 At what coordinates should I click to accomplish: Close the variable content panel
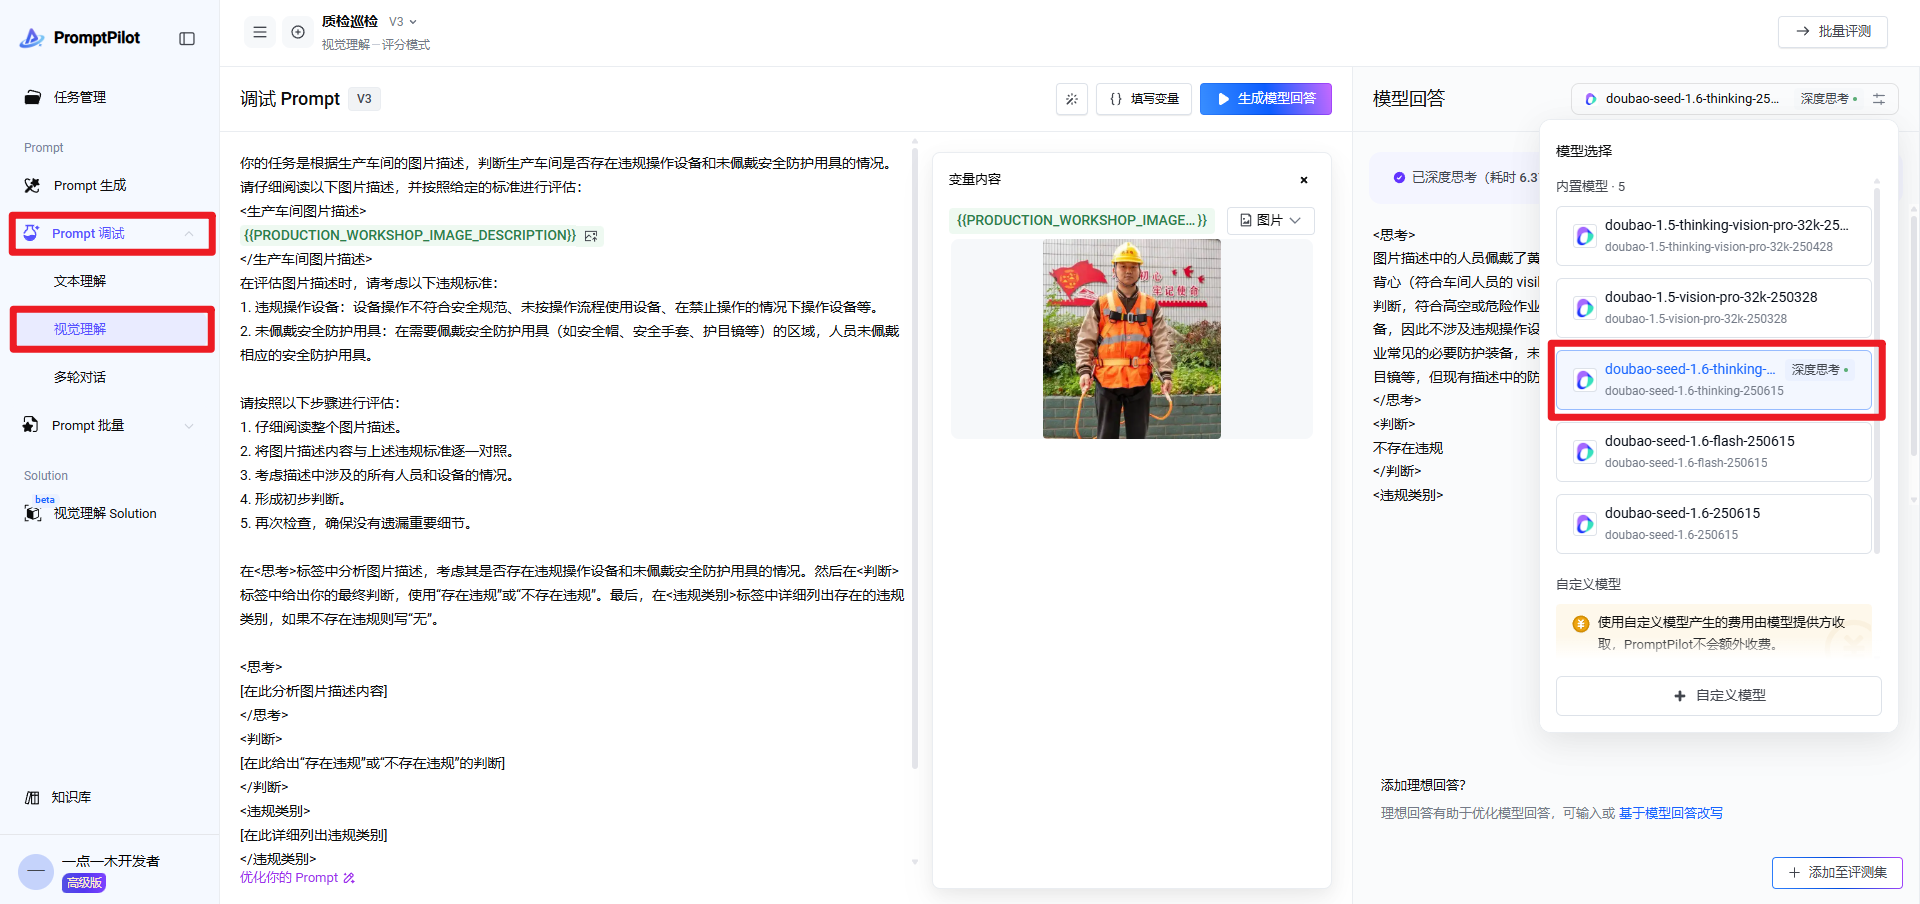[x=1303, y=180]
